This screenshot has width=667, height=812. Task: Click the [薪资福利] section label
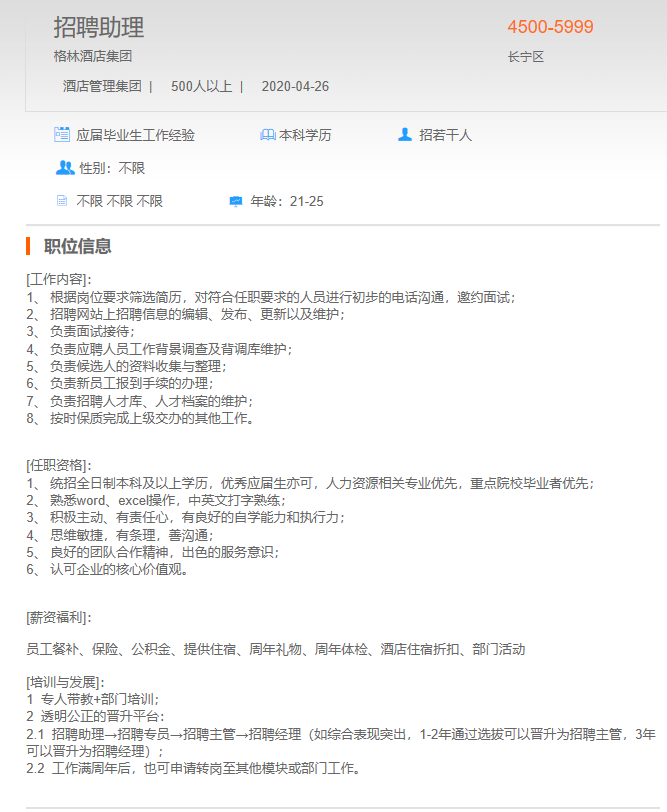(59, 617)
